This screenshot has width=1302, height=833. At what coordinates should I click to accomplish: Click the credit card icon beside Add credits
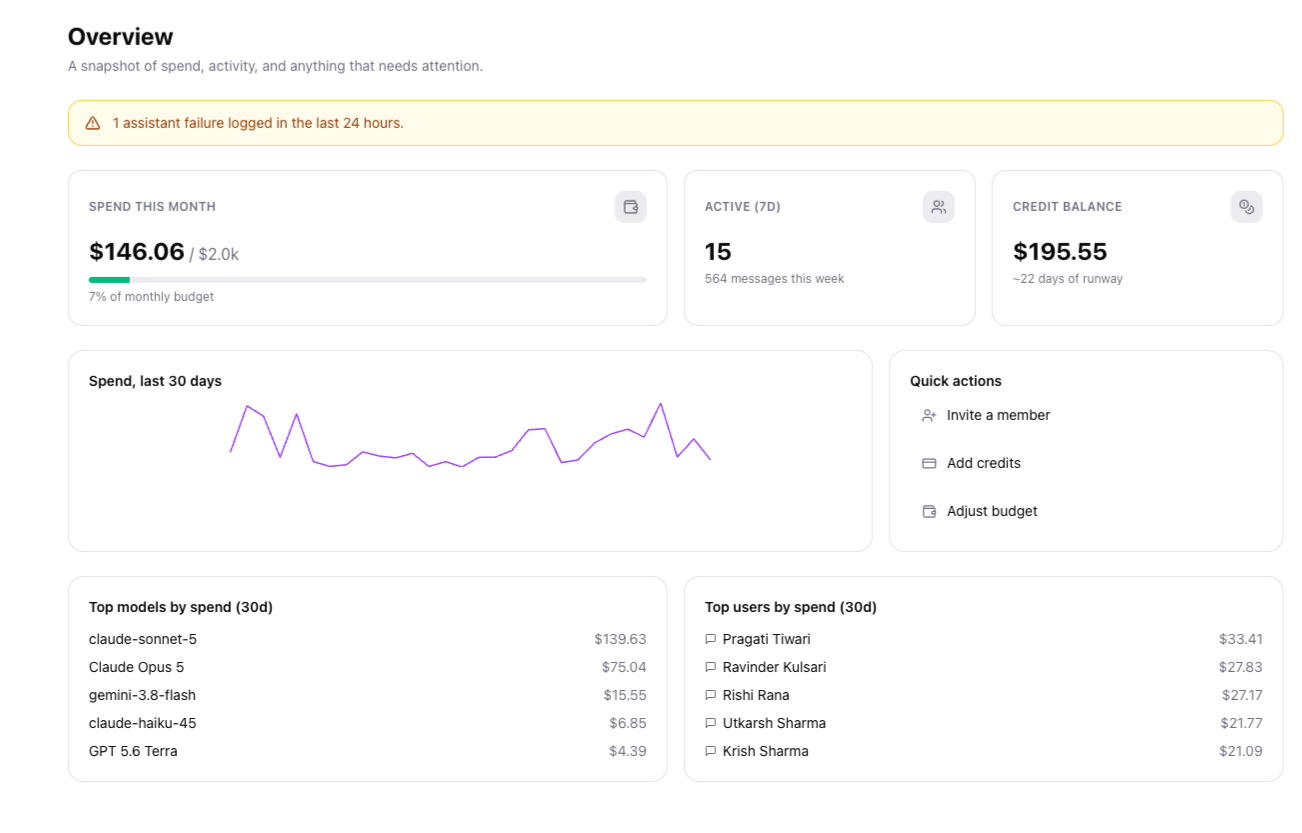pyautogui.click(x=929, y=463)
